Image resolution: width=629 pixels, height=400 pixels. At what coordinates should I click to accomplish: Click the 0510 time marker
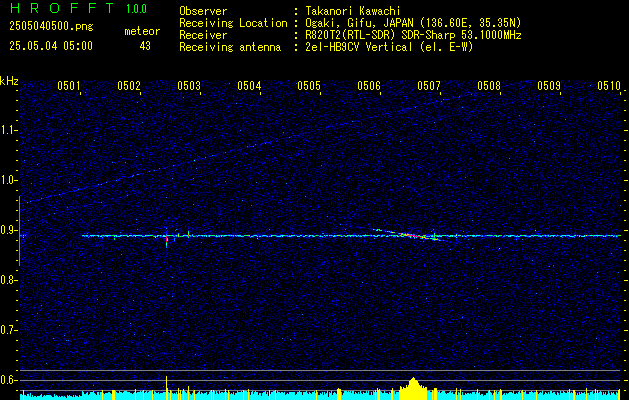[x=609, y=86]
